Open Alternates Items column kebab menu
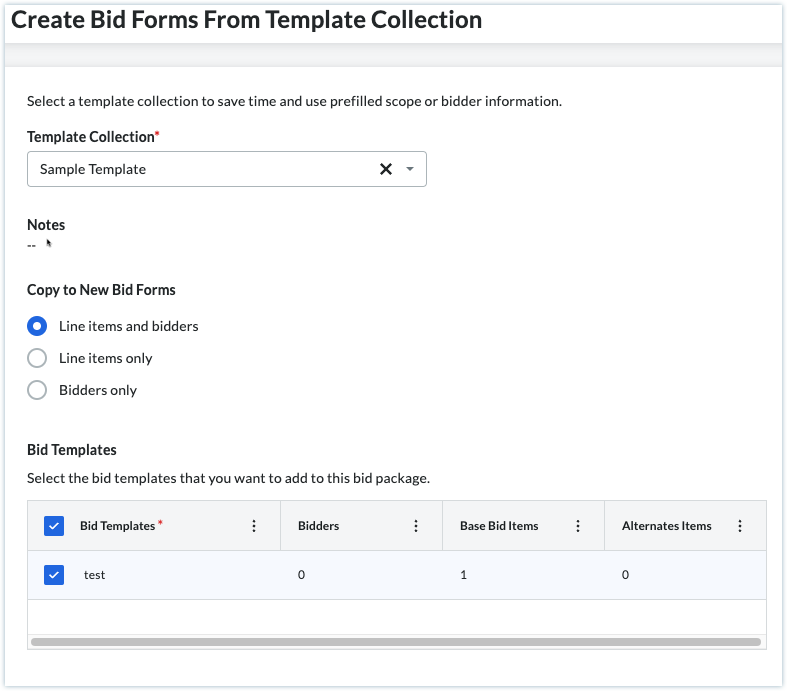This screenshot has height=691, width=787. click(740, 526)
